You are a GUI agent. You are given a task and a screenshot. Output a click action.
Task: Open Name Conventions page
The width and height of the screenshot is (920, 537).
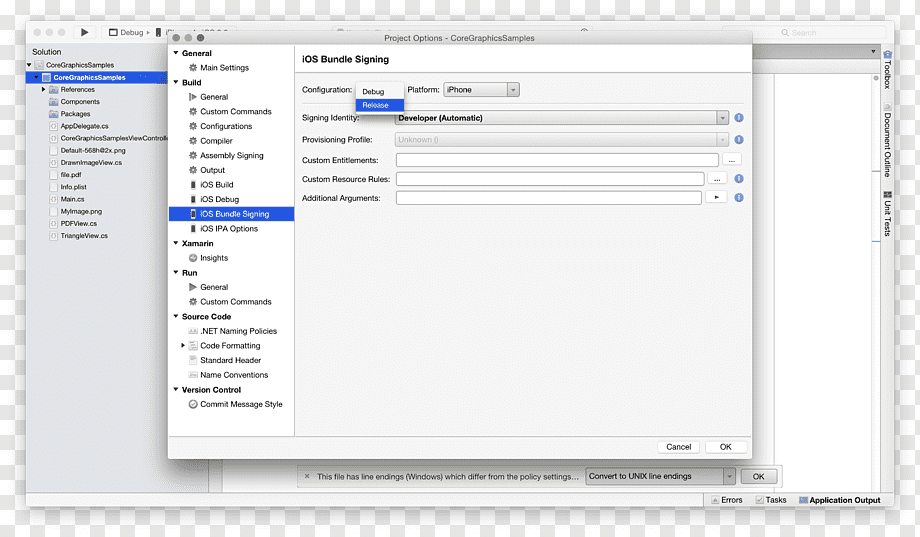point(234,375)
